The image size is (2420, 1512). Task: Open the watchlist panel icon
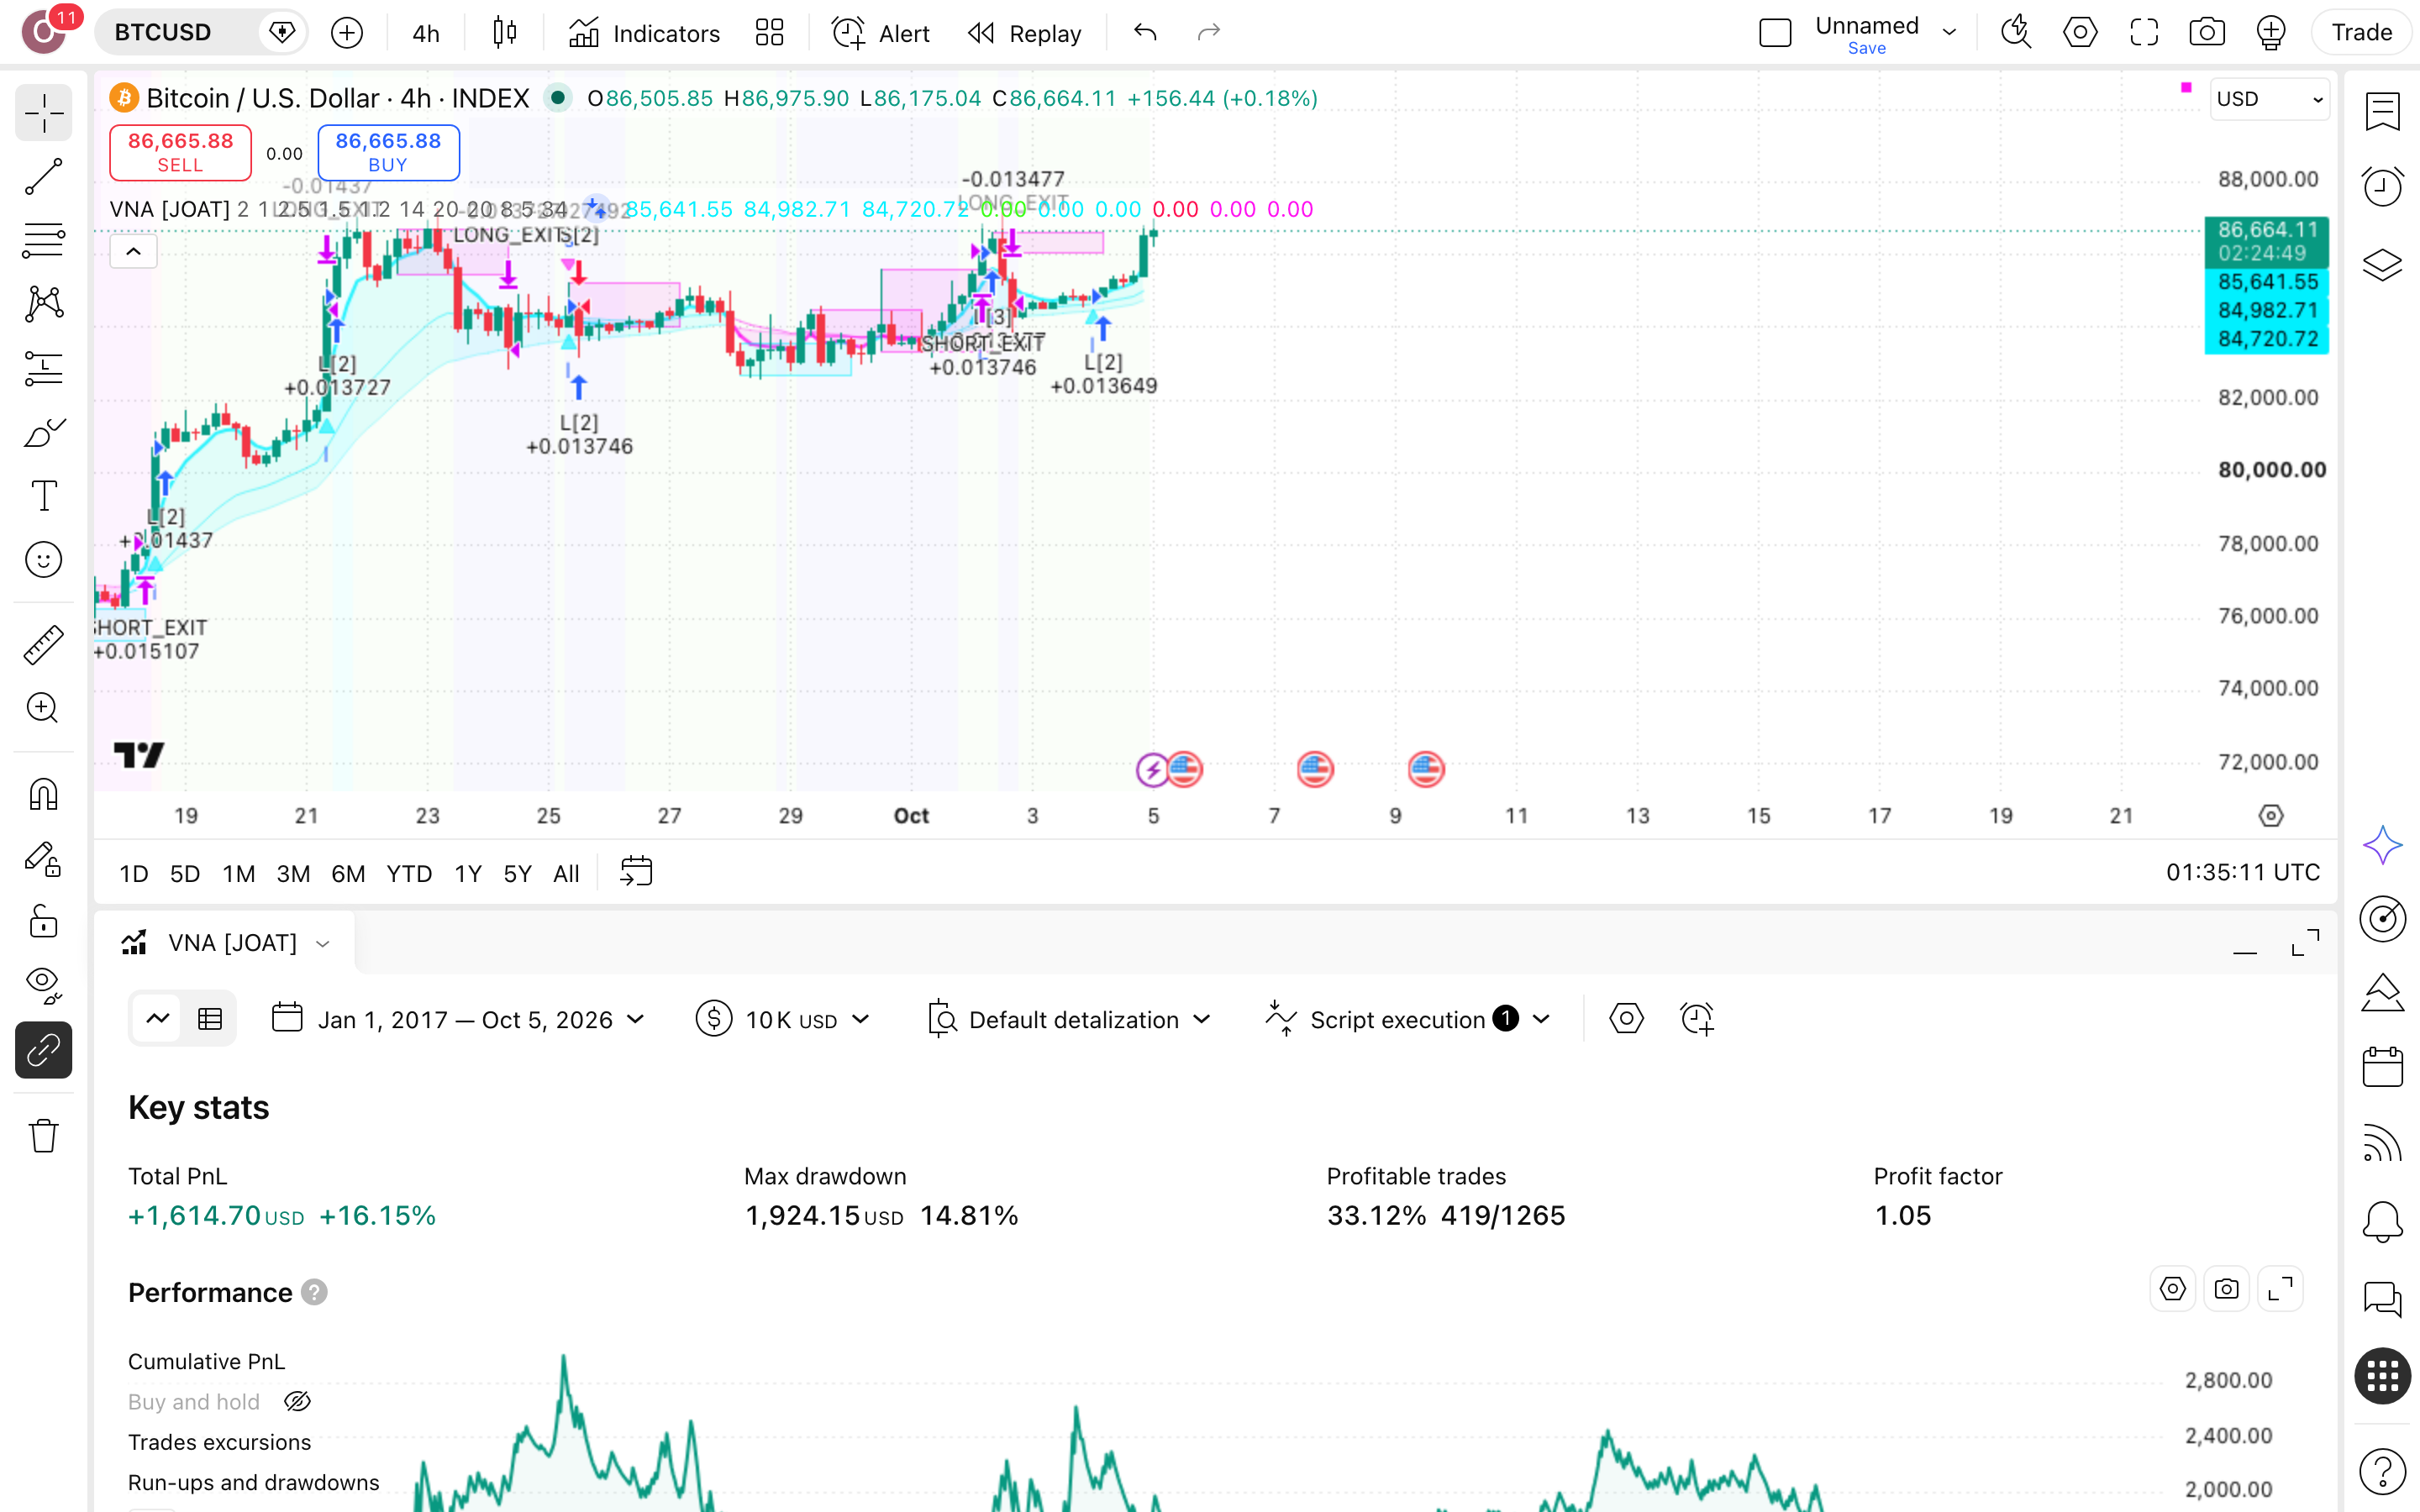click(2383, 112)
